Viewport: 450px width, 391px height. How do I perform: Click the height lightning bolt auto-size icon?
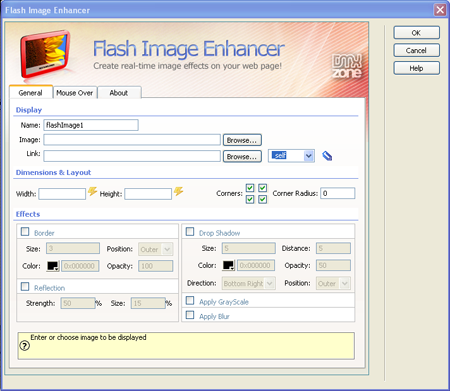click(x=179, y=191)
